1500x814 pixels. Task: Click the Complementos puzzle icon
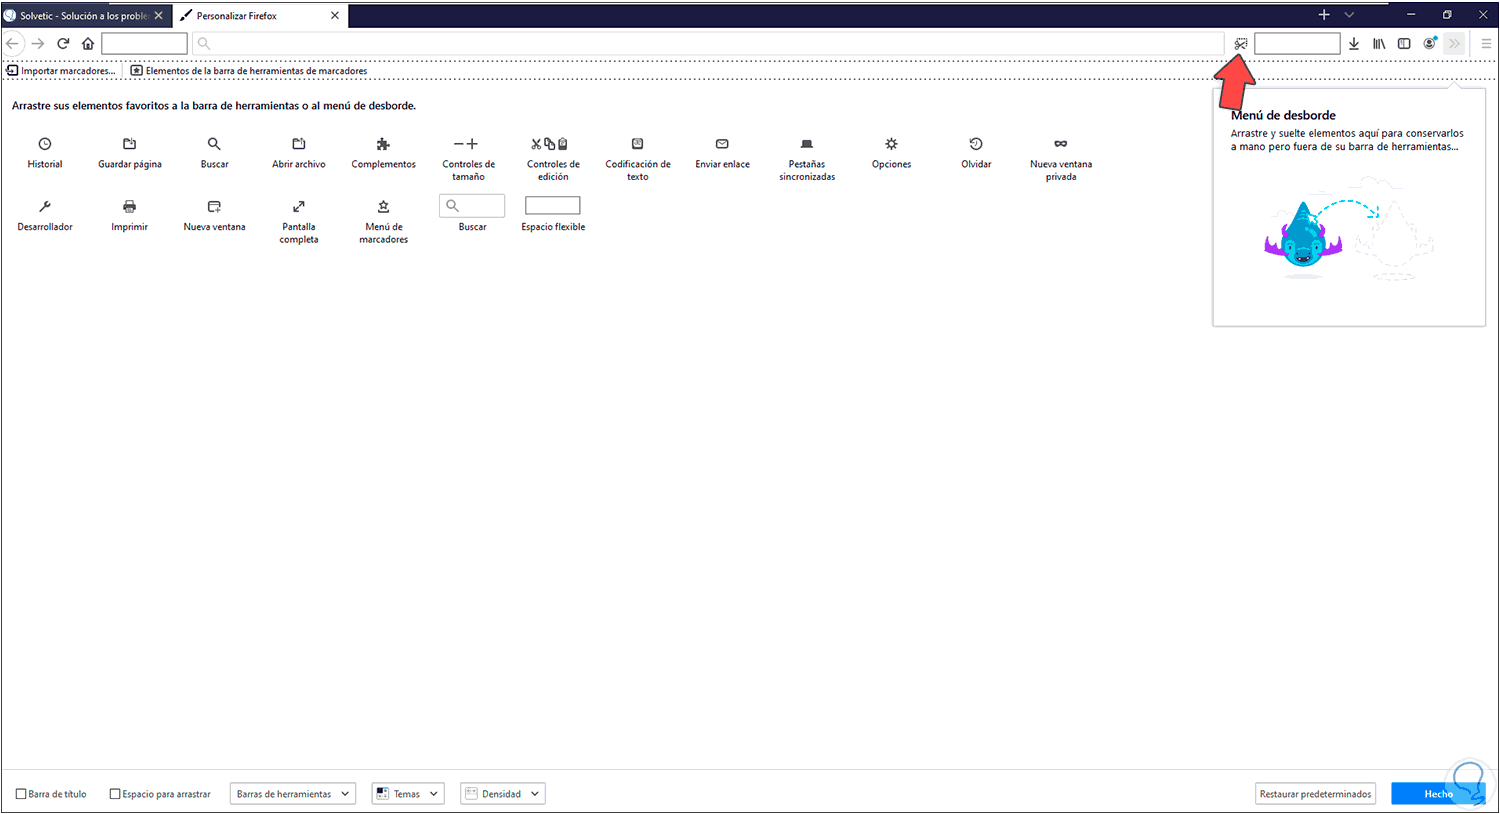(x=383, y=143)
